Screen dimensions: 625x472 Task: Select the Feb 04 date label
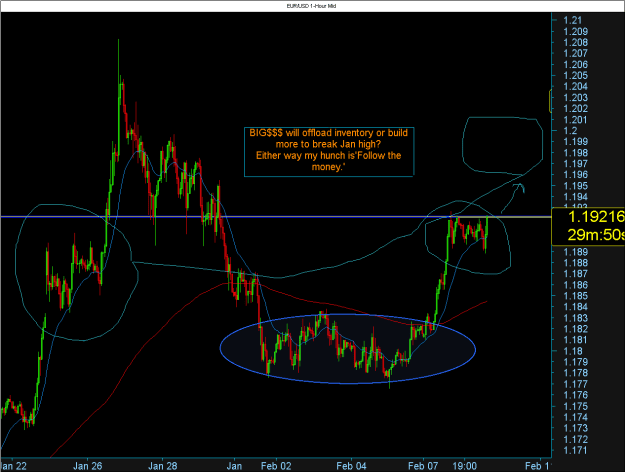click(x=351, y=466)
